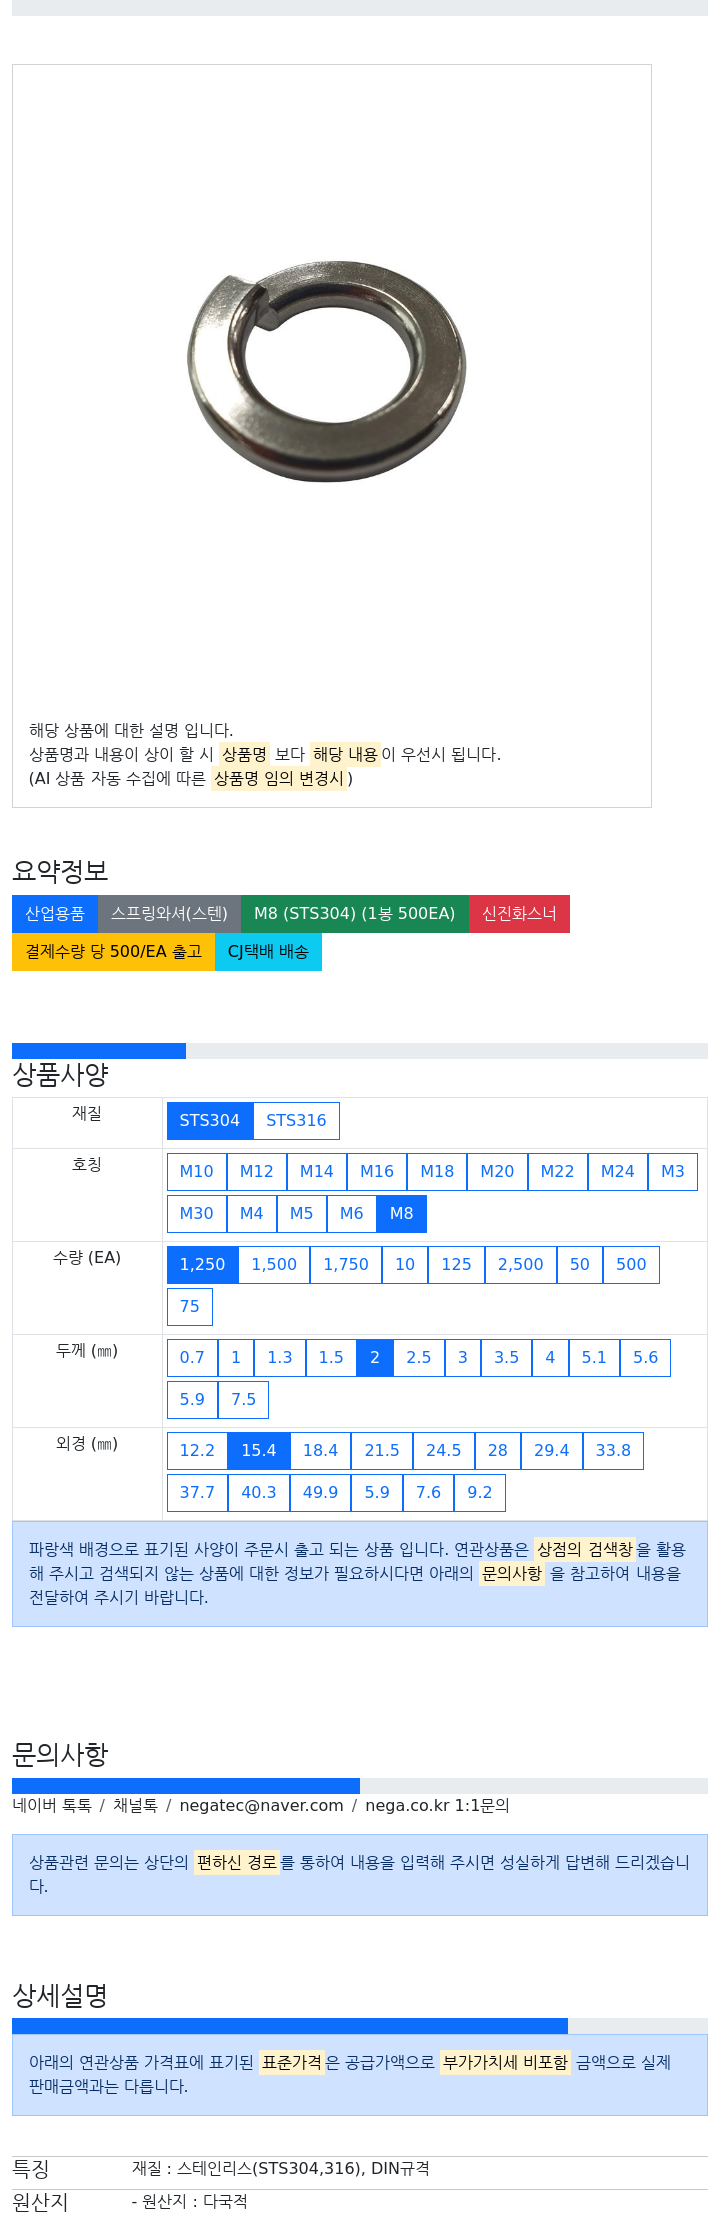Choose nominal size M6
The image size is (720, 2222).
pos(352,1214)
